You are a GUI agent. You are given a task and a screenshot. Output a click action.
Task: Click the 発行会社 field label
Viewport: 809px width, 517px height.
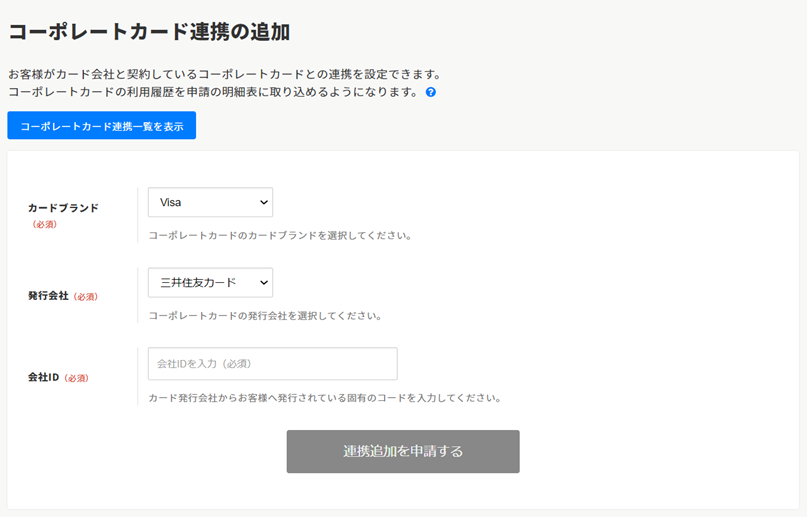[x=48, y=296]
